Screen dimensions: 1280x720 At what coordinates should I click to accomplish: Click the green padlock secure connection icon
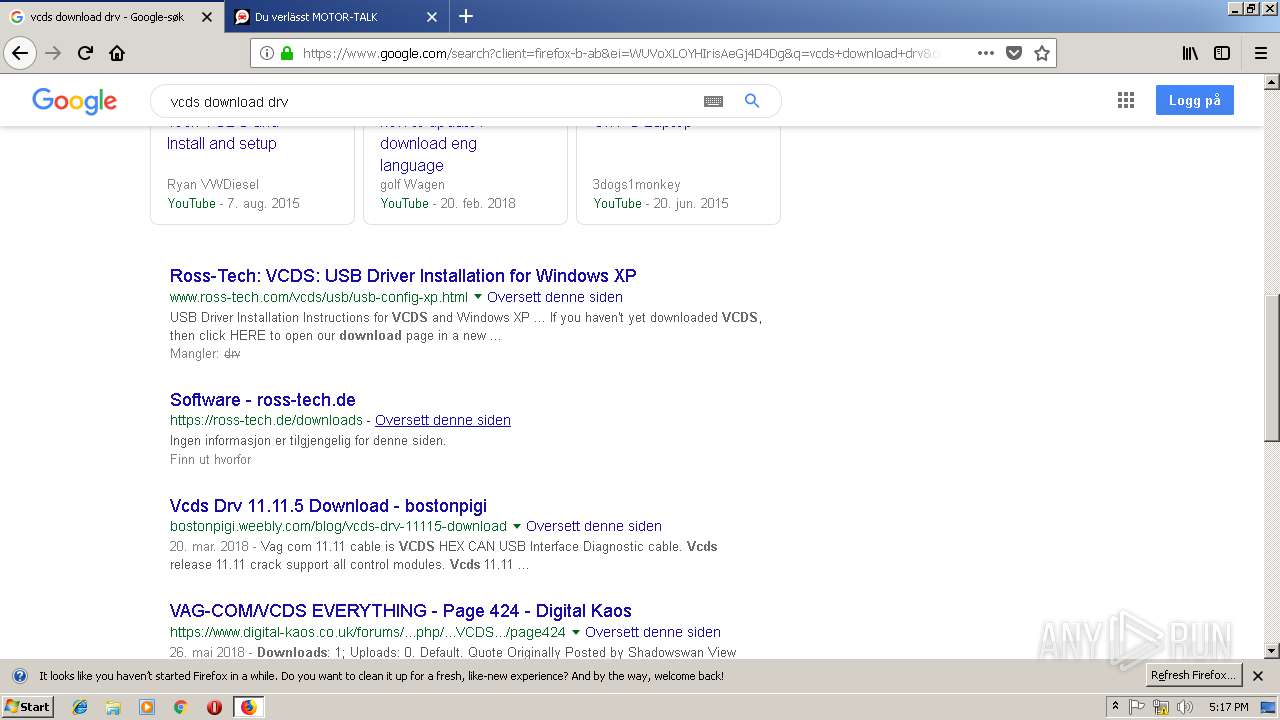(287, 53)
